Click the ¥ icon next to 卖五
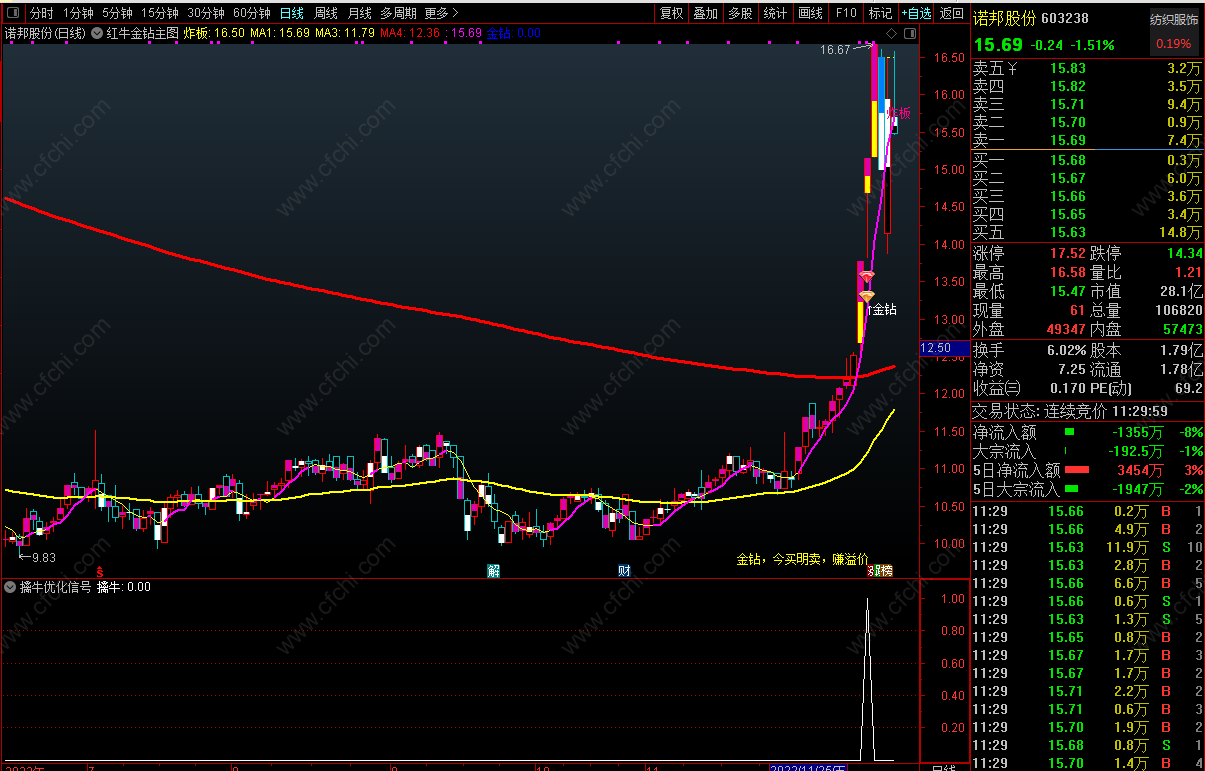Screen dimensions: 1205x771 [x=1012, y=69]
